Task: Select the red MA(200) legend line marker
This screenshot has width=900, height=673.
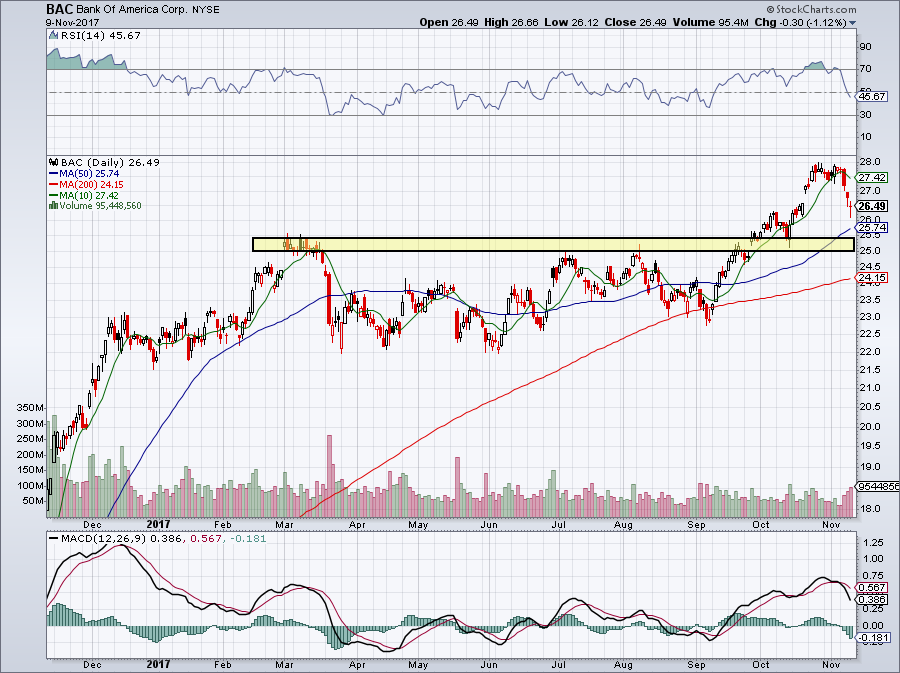Action: (53, 184)
